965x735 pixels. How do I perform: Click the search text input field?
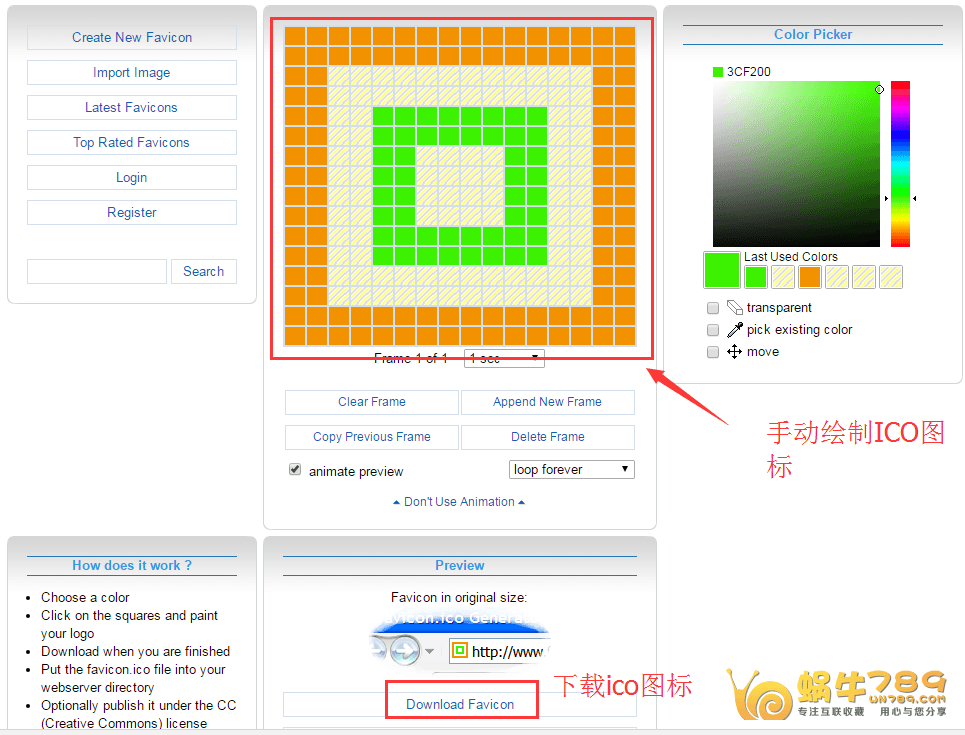pyautogui.click(x=97, y=272)
